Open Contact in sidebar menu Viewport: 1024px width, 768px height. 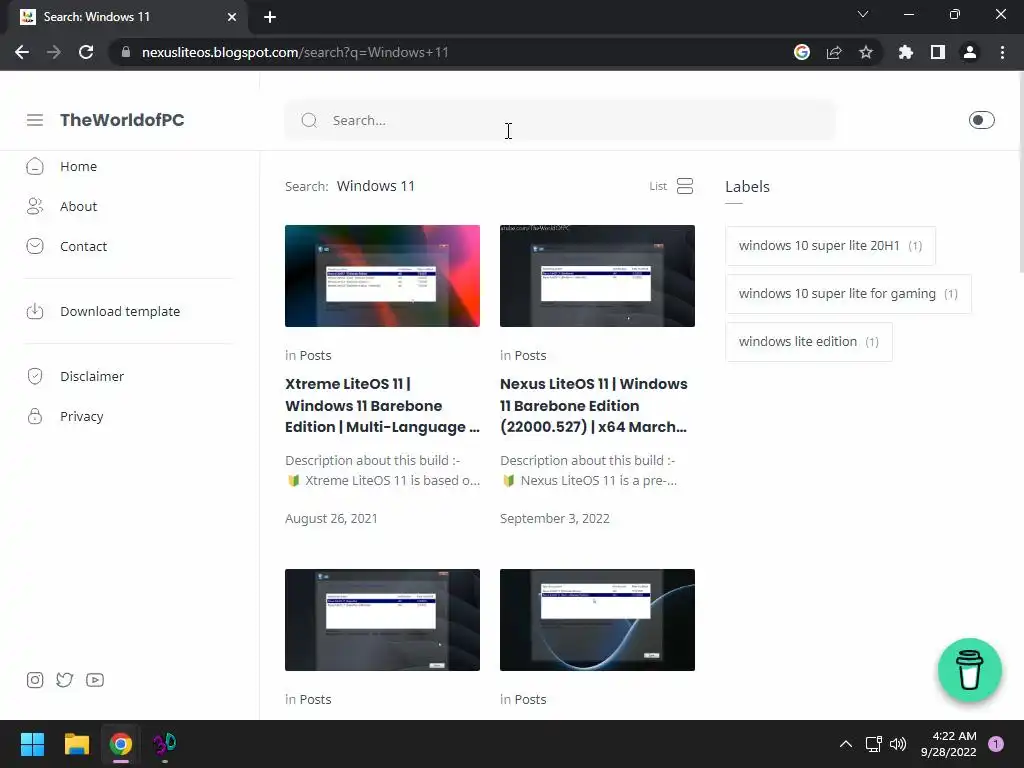[x=84, y=246]
